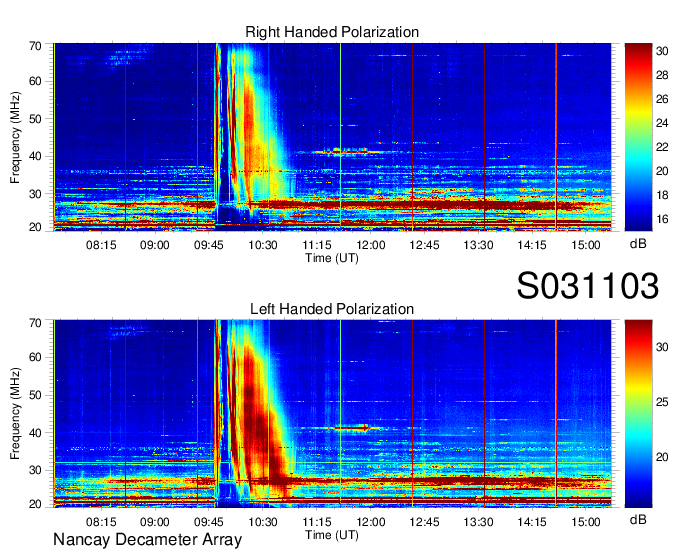Click the 10:30 time tick of the Left Handed plot

(x=263, y=522)
